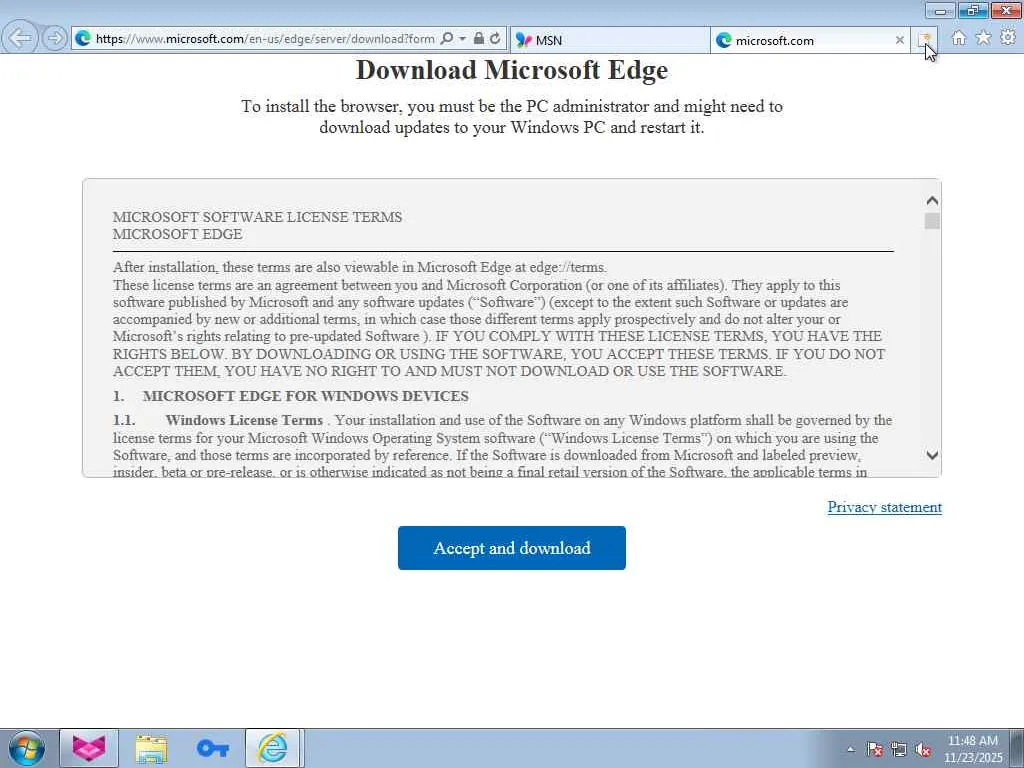Click the Internet Explorer taskbar icon
The height and width of the screenshot is (768, 1024).
(x=272, y=748)
